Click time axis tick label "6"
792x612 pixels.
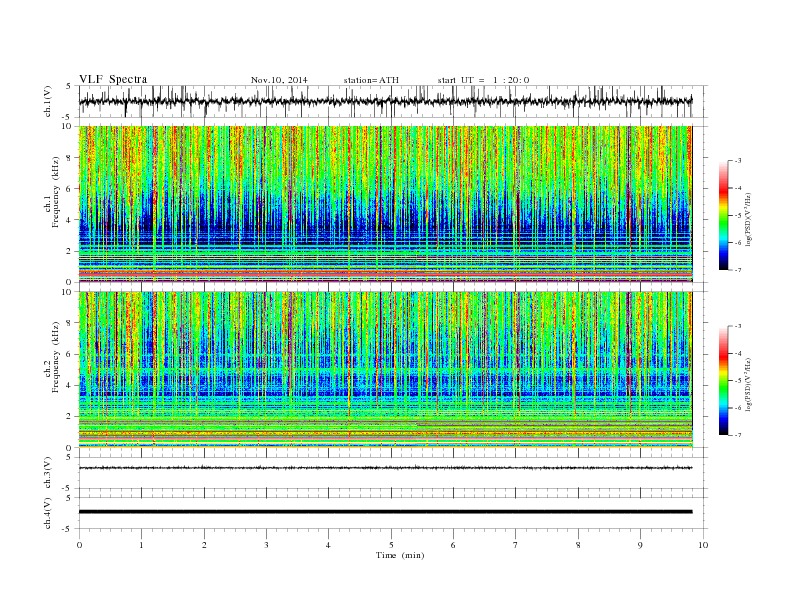453,545
